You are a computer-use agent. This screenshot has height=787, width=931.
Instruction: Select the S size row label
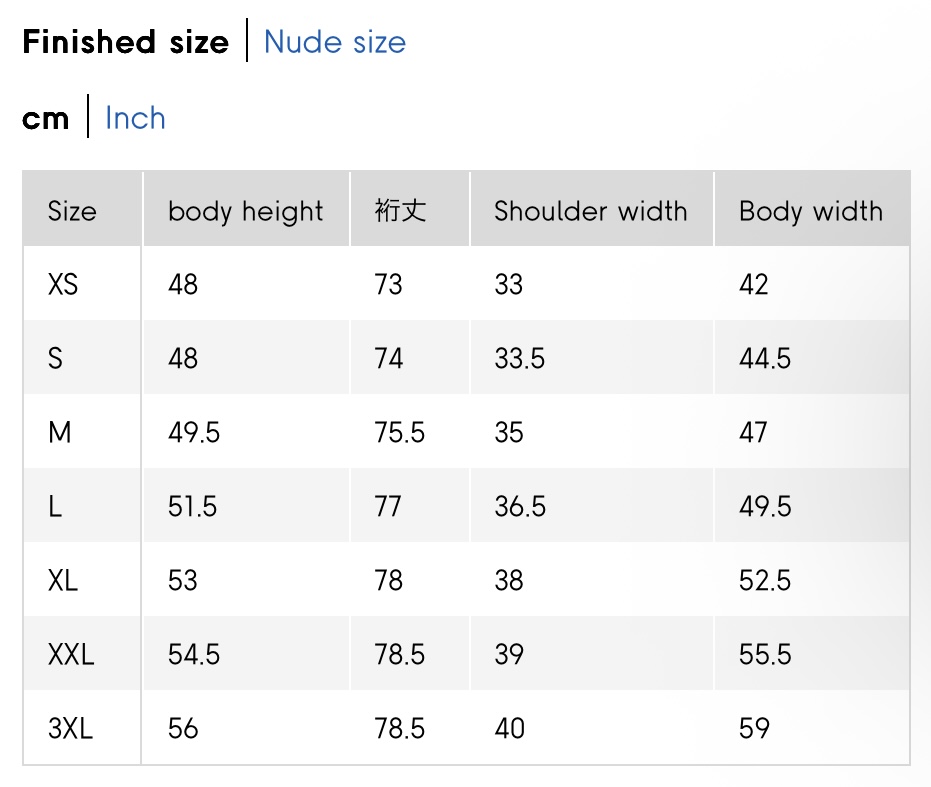[55, 358]
